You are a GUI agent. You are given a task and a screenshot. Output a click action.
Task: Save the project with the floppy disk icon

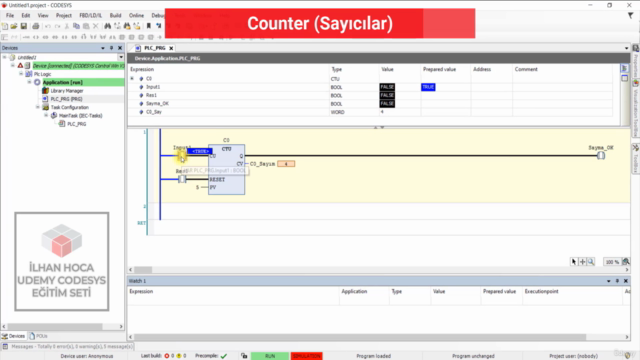click(24, 26)
